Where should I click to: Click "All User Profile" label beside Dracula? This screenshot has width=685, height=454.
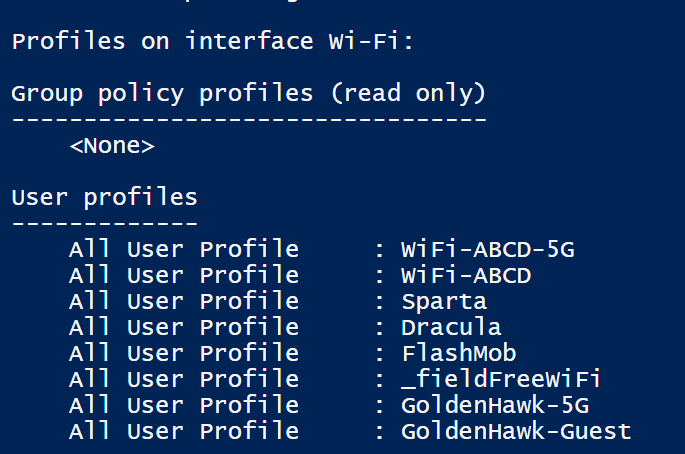183,327
